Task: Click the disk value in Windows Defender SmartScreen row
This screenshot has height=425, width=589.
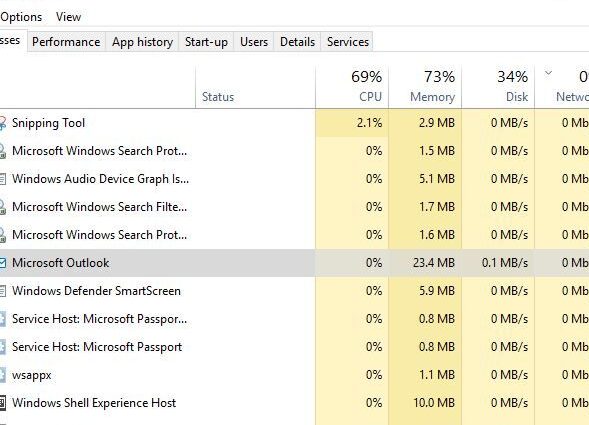Action: pos(509,291)
